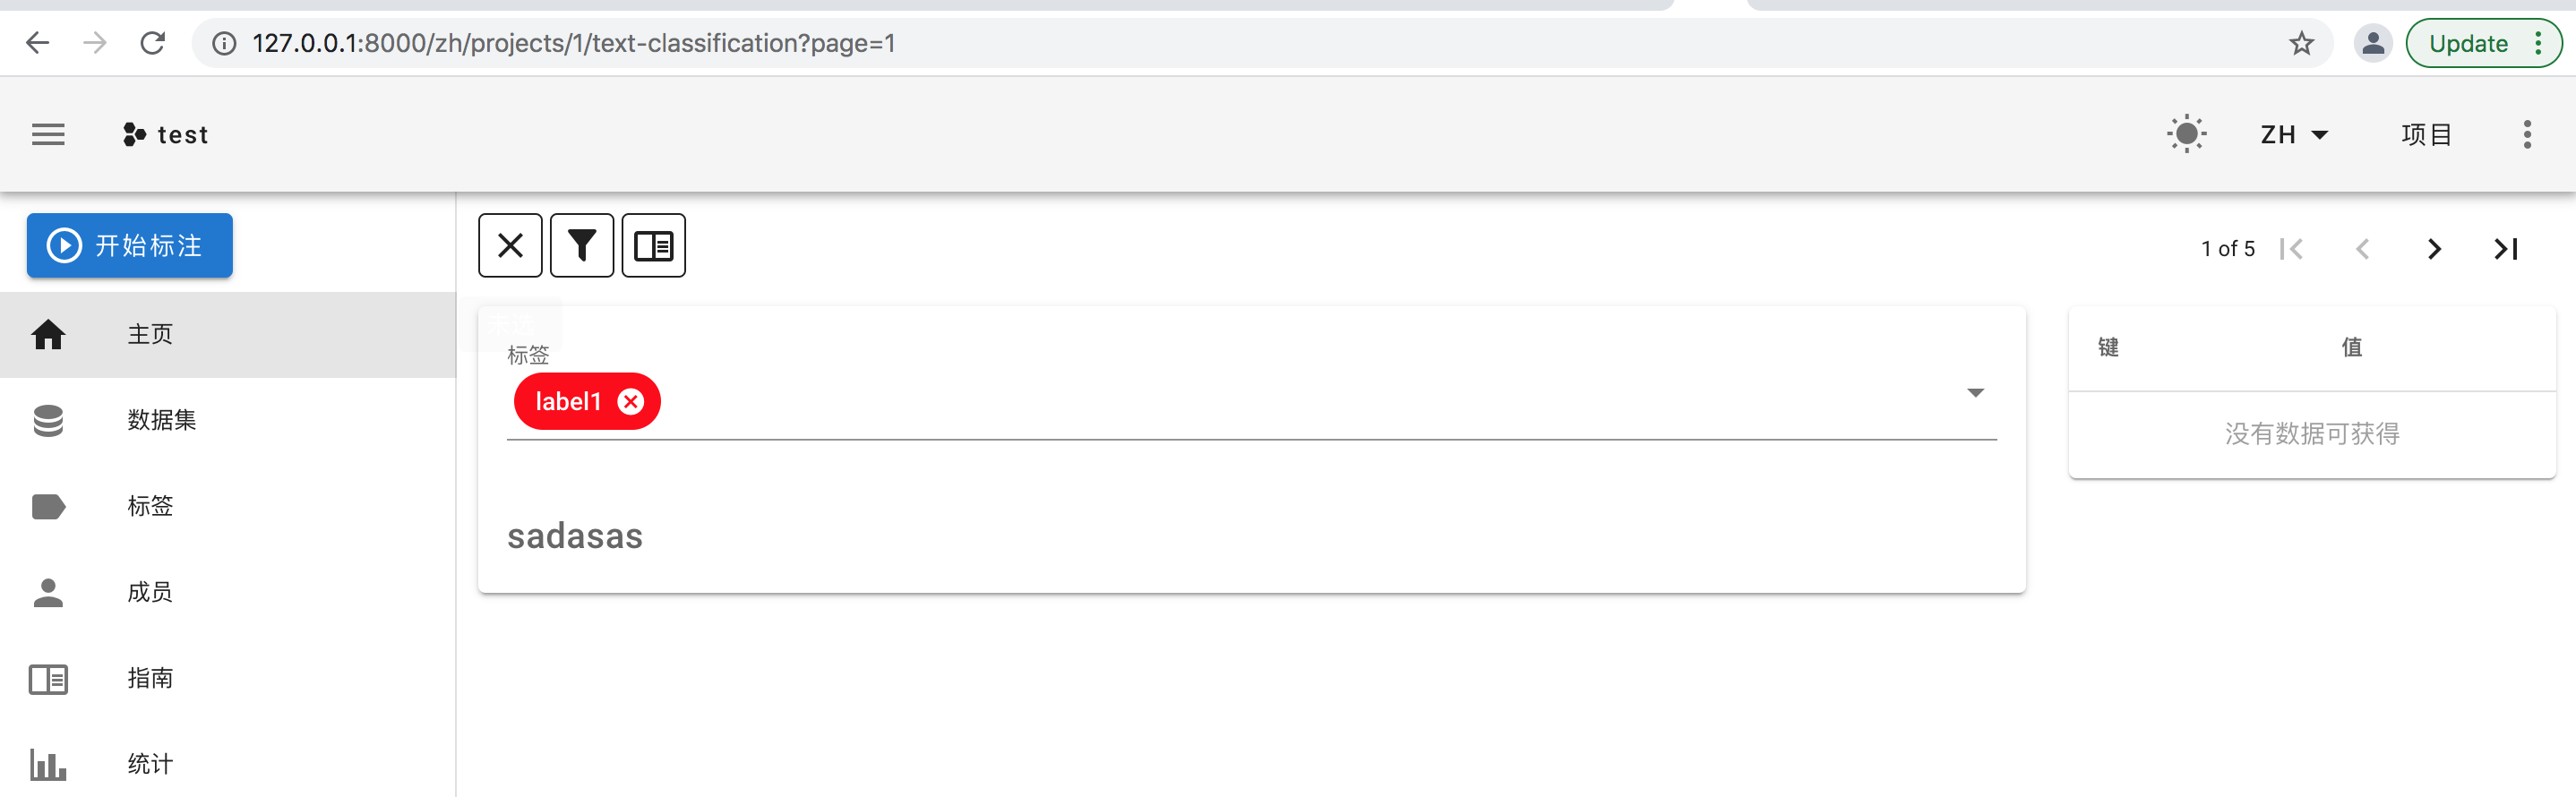The width and height of the screenshot is (2576, 797).
Task: Switch to light/dark theme with sun icon
Action: pos(2186,133)
